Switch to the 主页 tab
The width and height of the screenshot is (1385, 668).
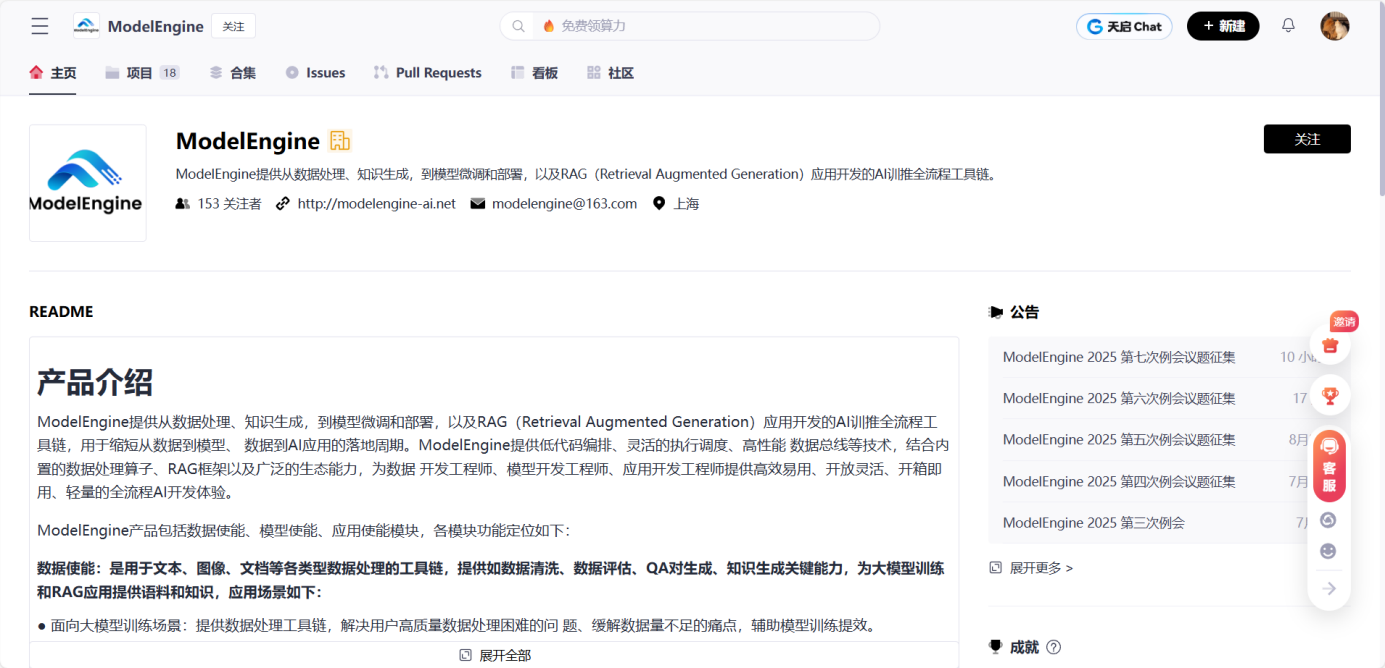point(53,73)
